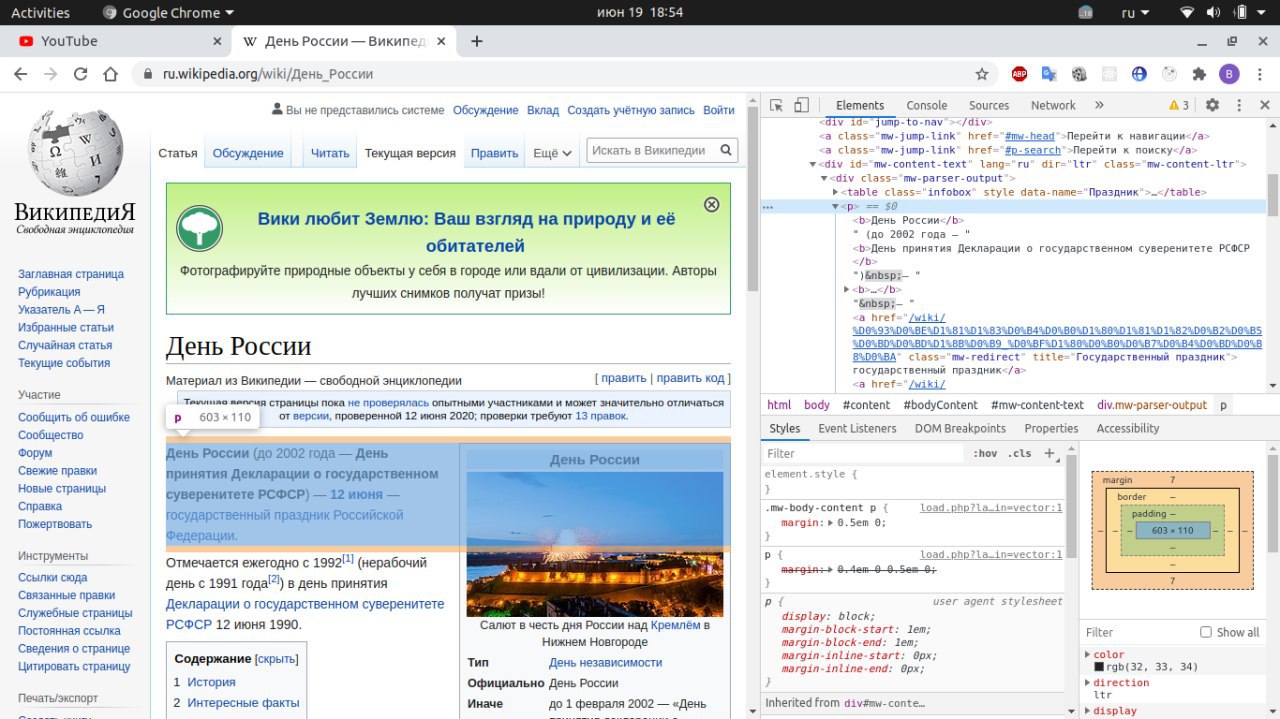This screenshot has height=719, width=1280.
Task: Open the blue globe extension
Action: point(1139,74)
